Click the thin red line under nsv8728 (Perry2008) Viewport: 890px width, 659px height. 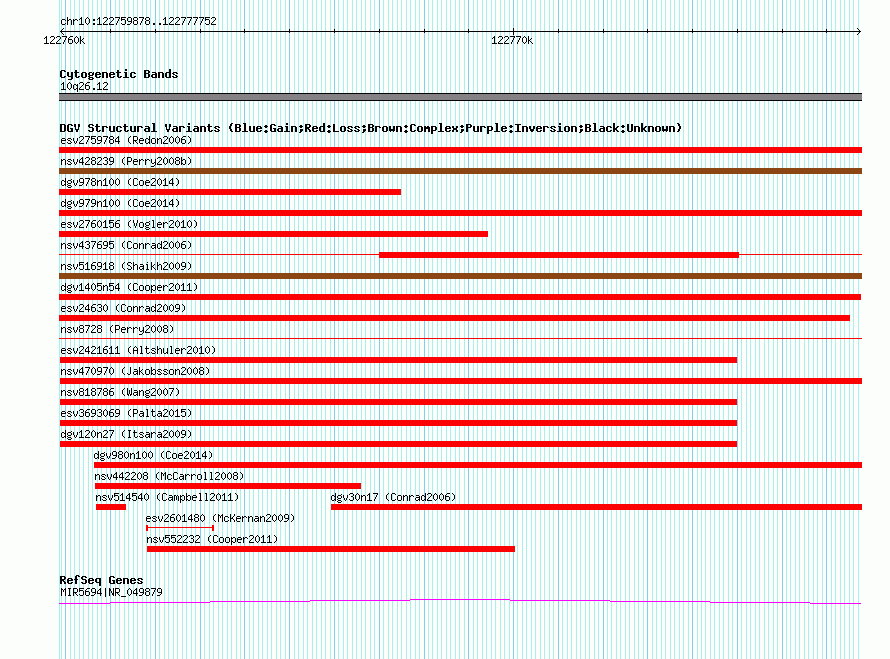click(460, 339)
